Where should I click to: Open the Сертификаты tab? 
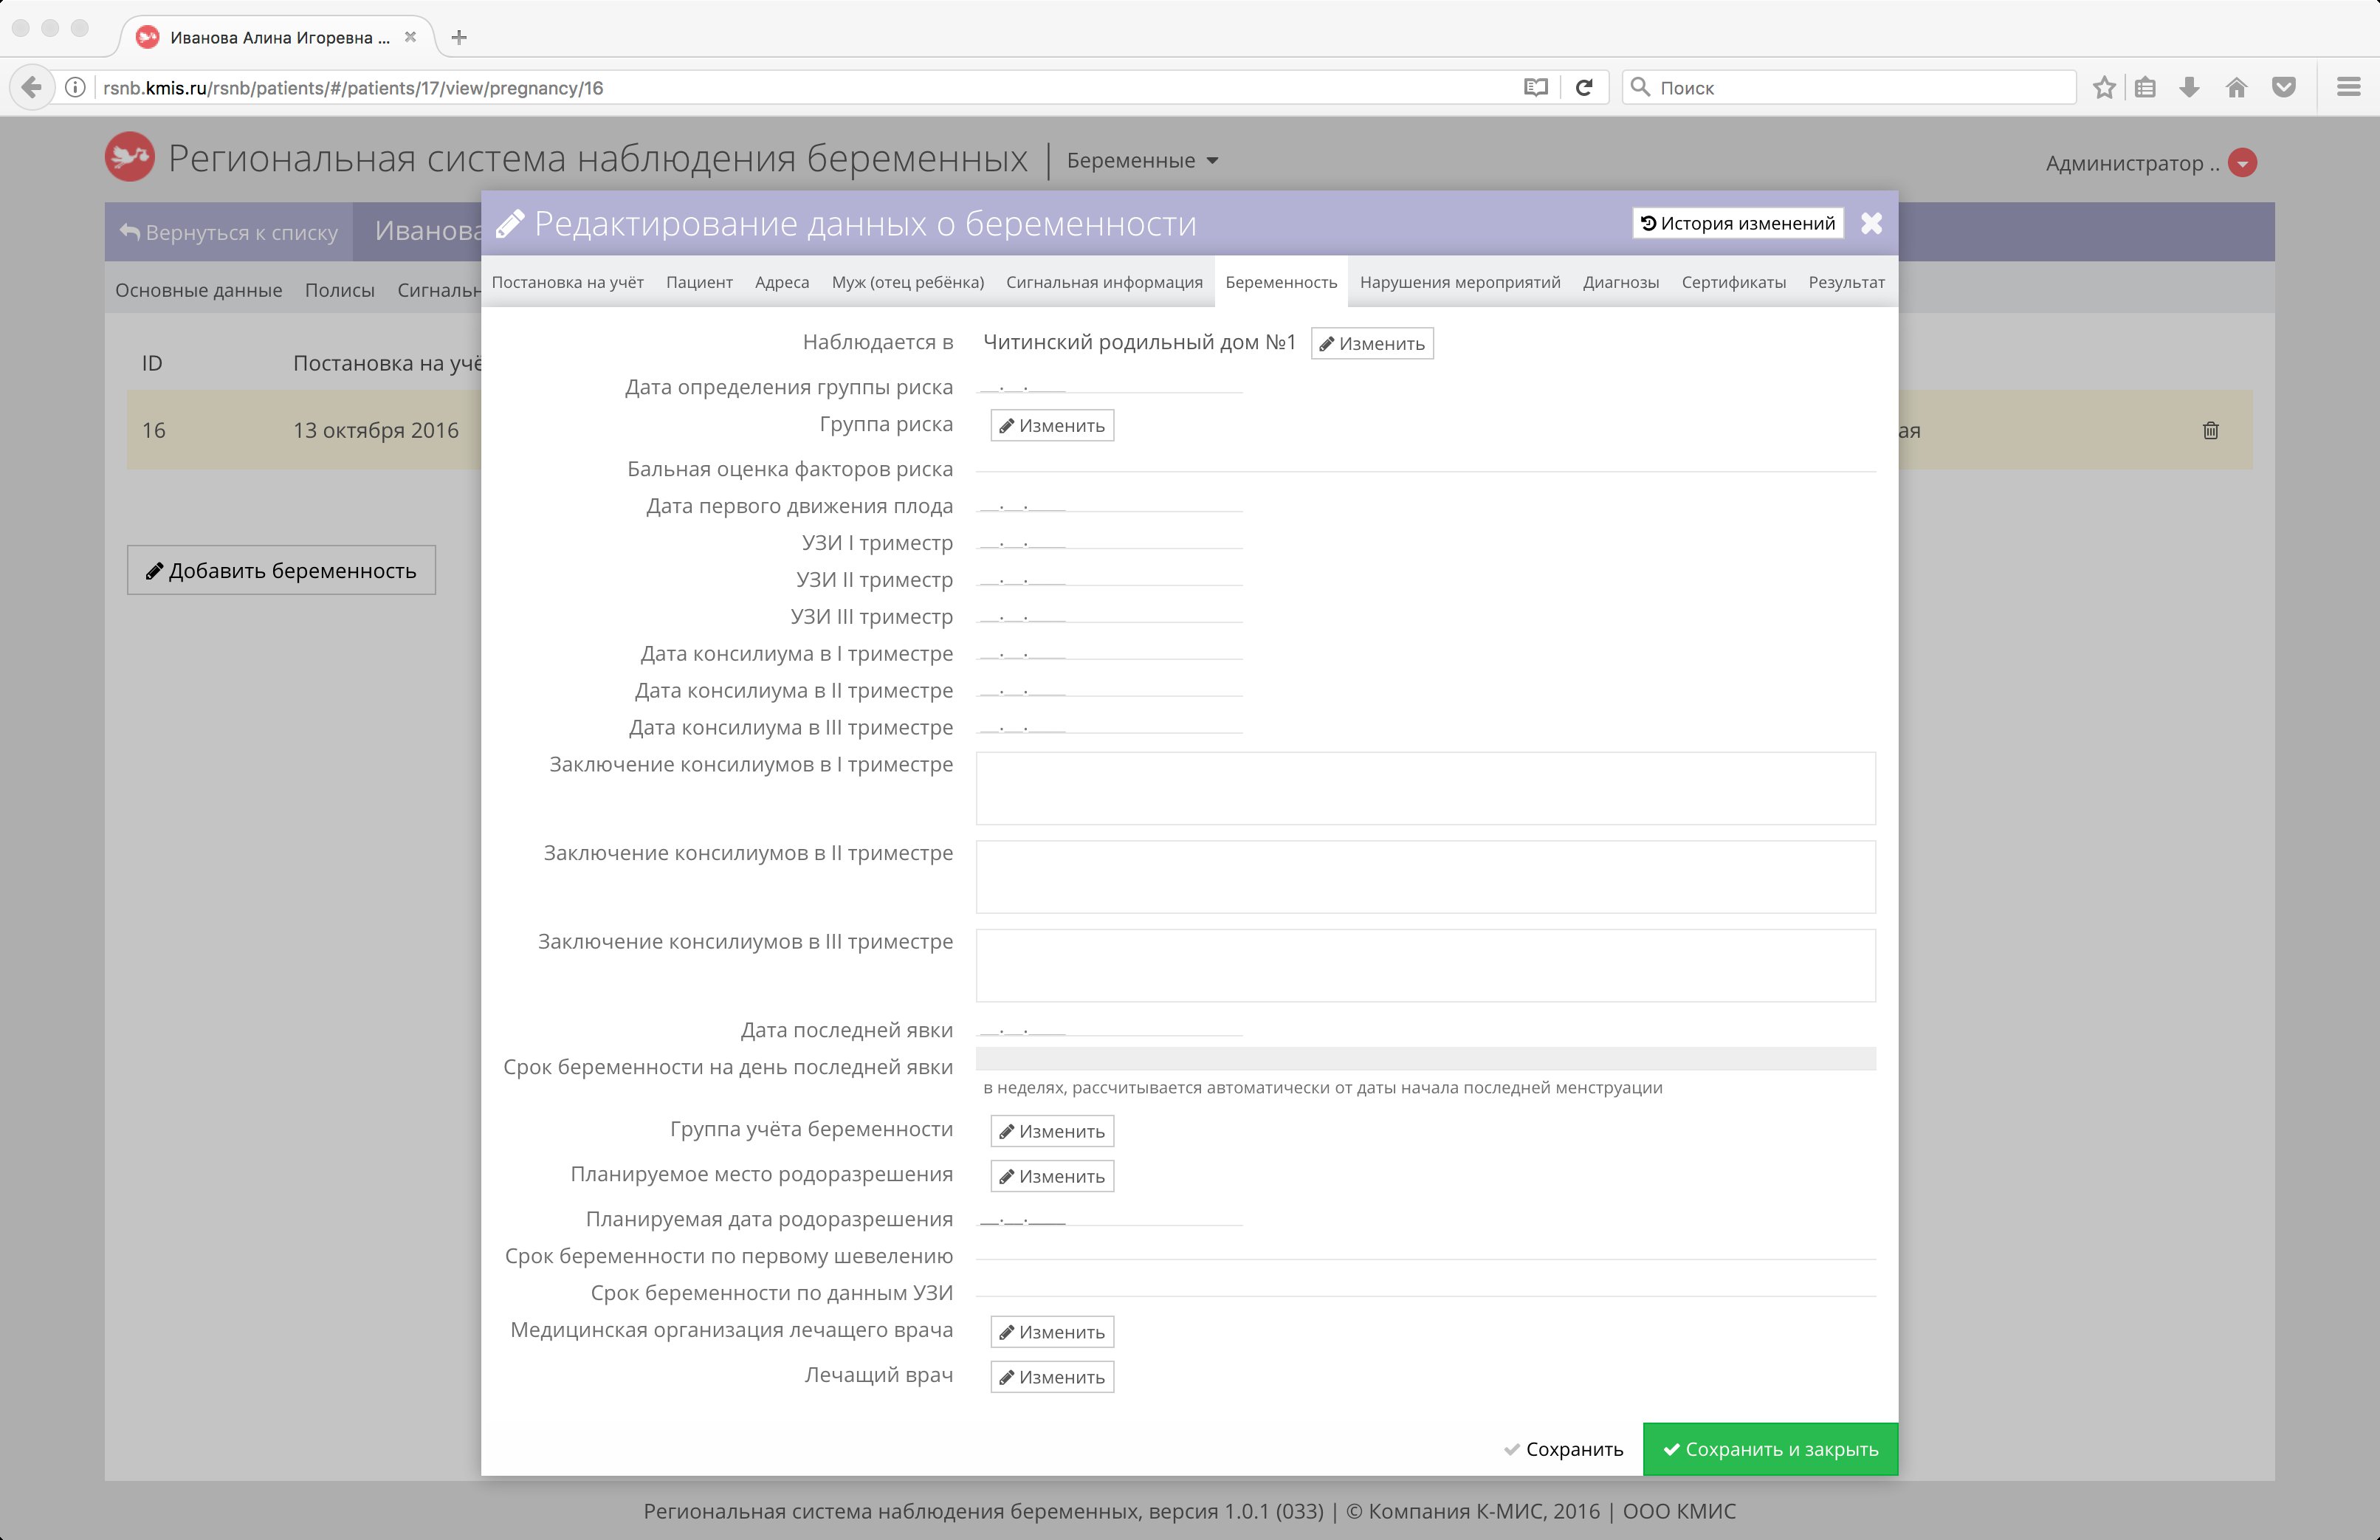click(1733, 283)
